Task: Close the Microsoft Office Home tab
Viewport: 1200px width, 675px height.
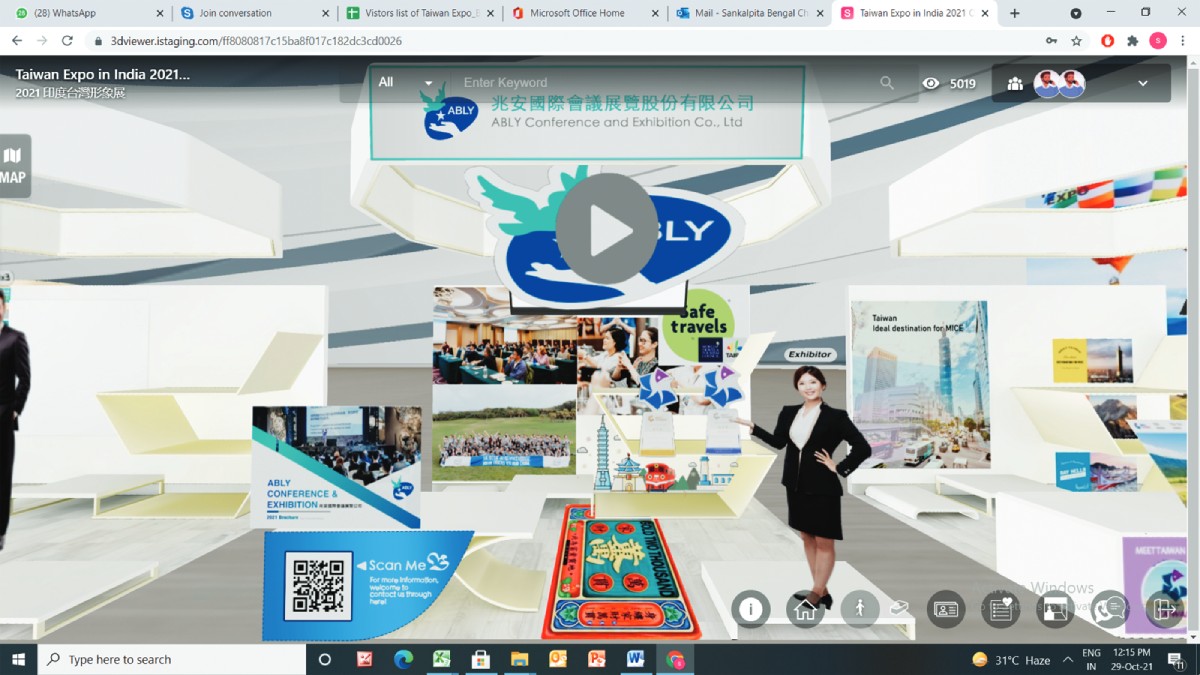Action: pos(655,13)
